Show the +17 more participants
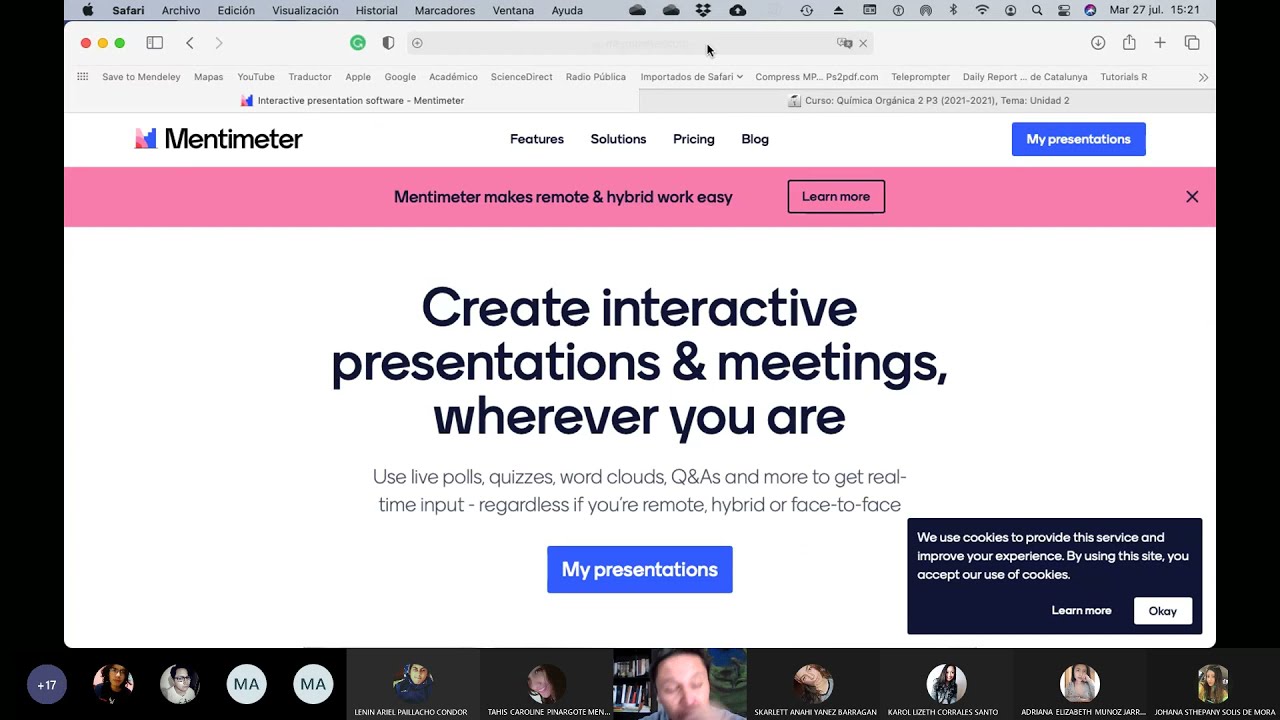 (47, 685)
